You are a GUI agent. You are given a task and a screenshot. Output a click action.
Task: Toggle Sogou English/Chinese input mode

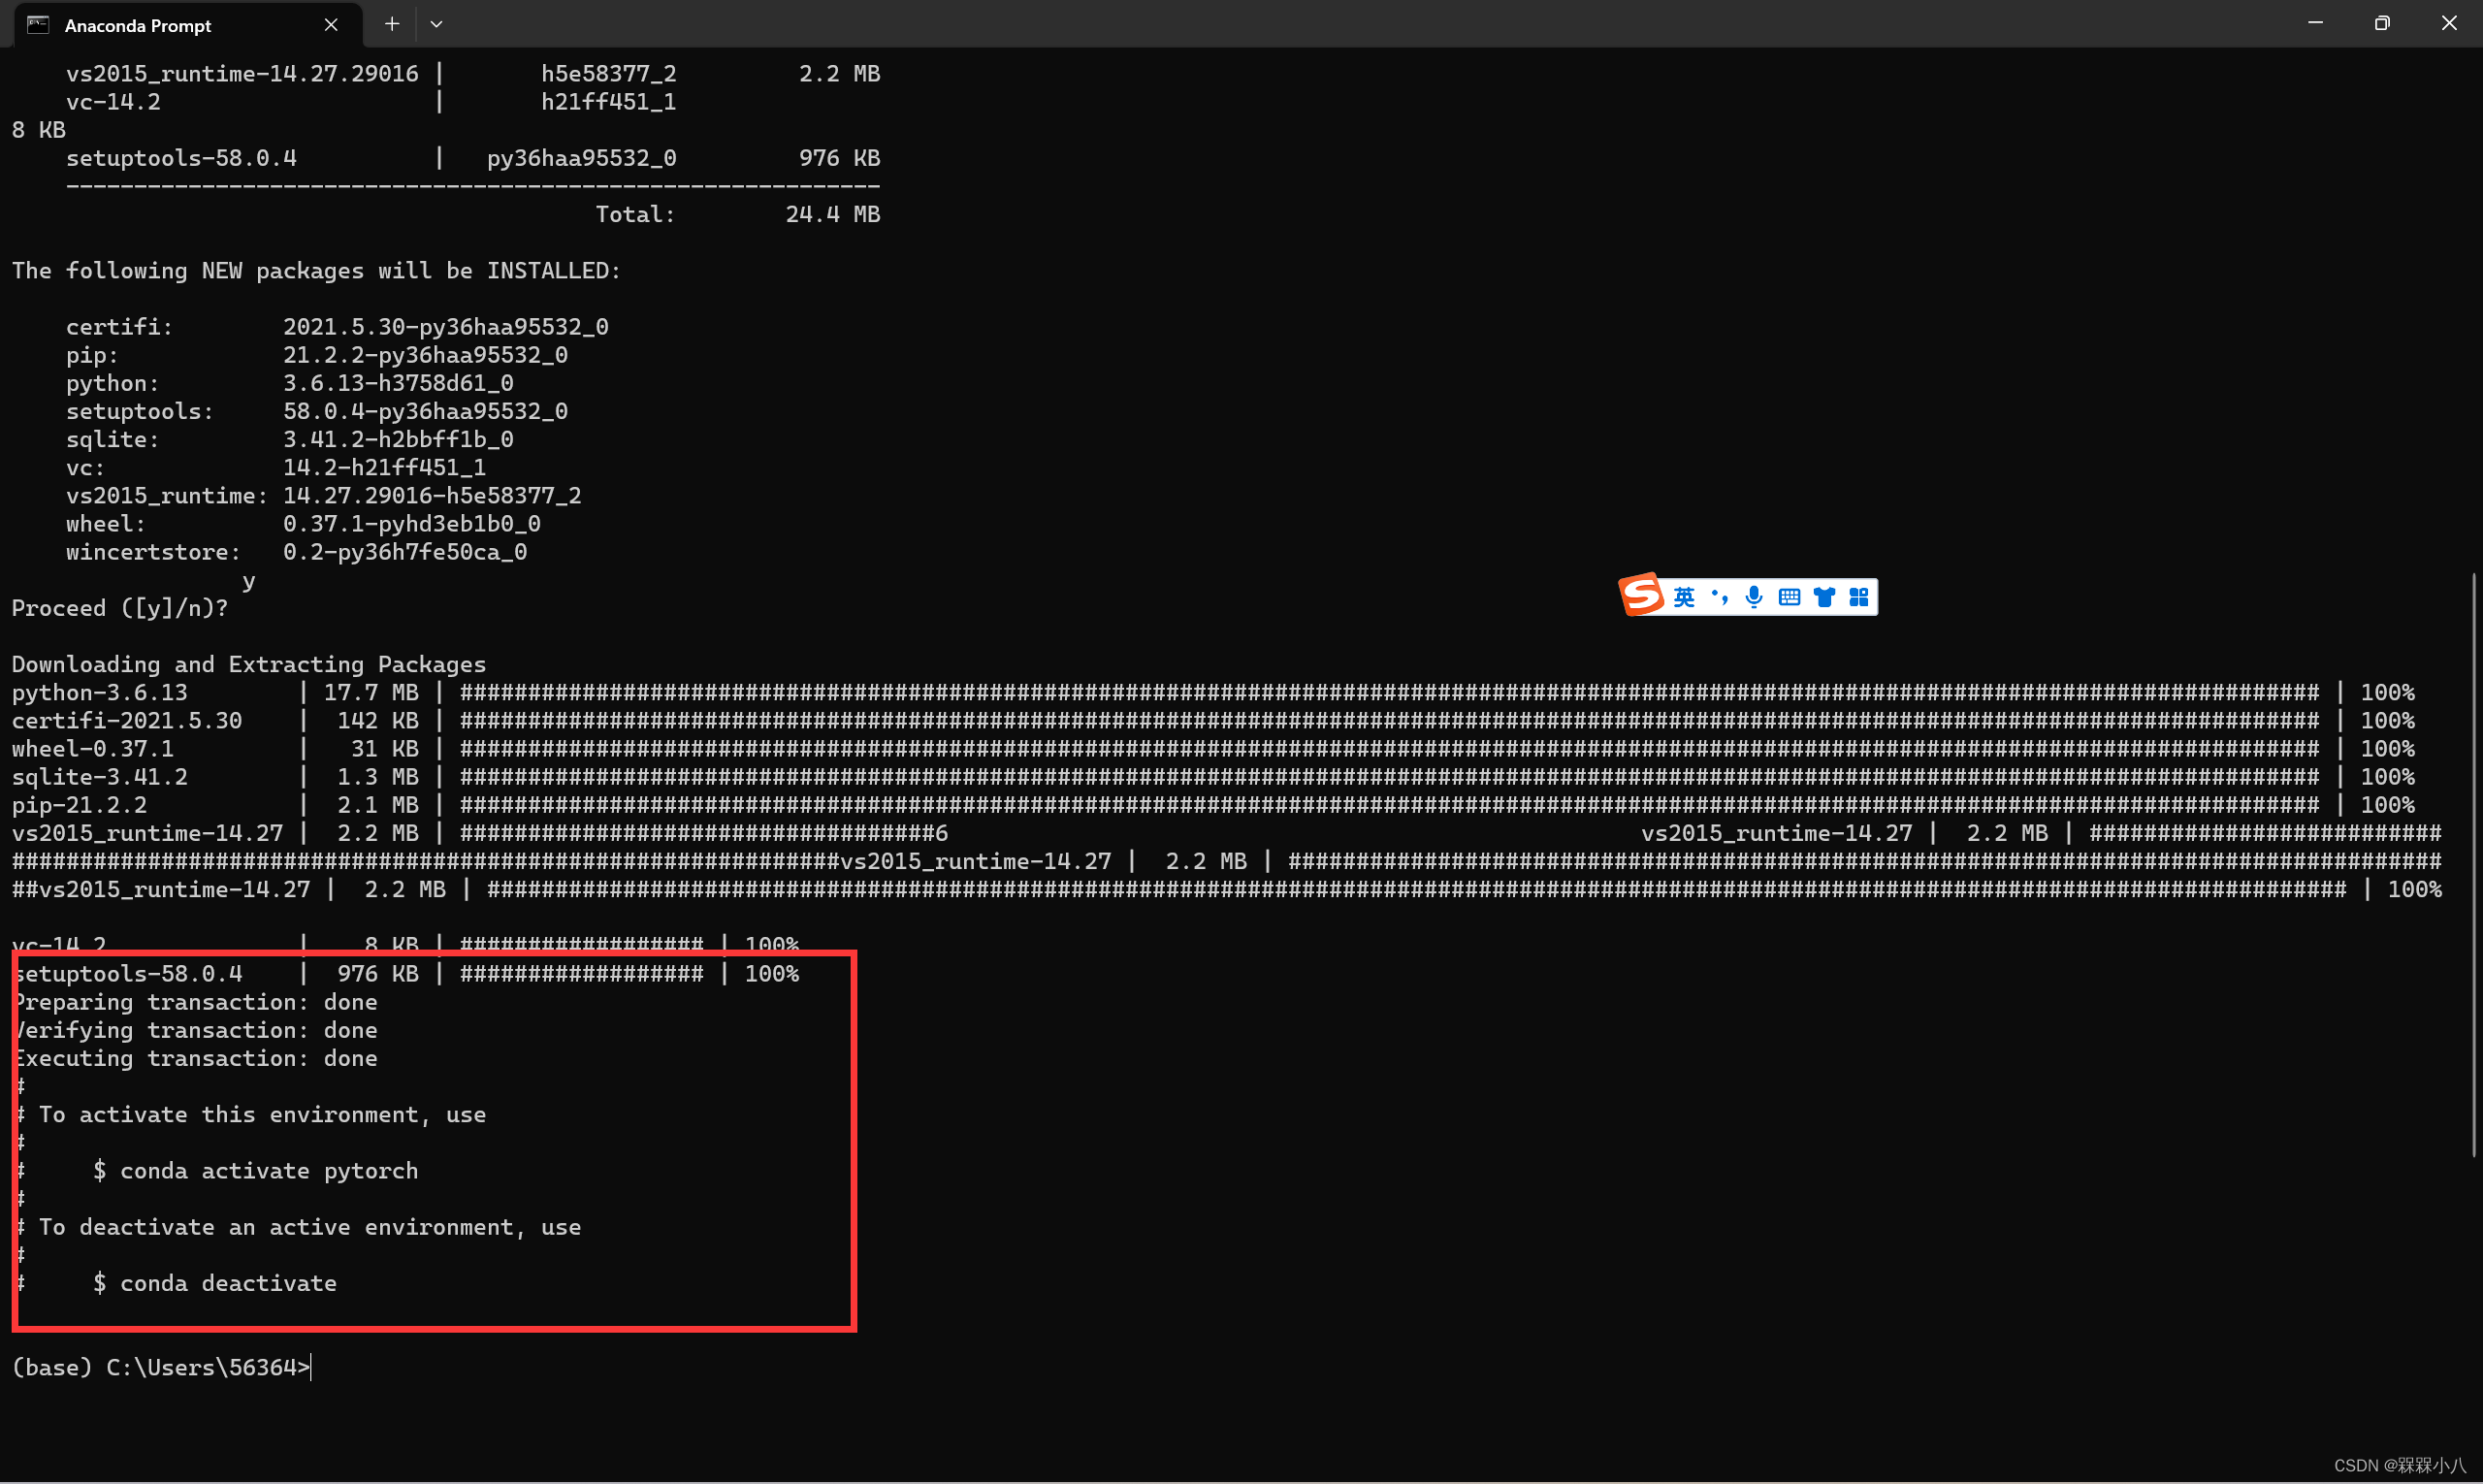[x=1684, y=597]
